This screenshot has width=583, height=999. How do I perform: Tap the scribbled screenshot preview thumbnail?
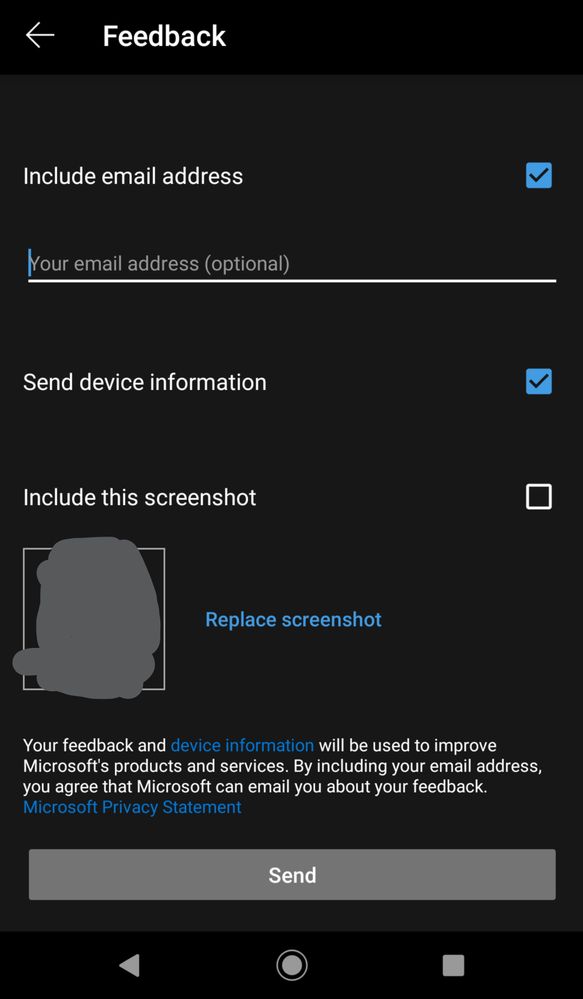point(94,619)
